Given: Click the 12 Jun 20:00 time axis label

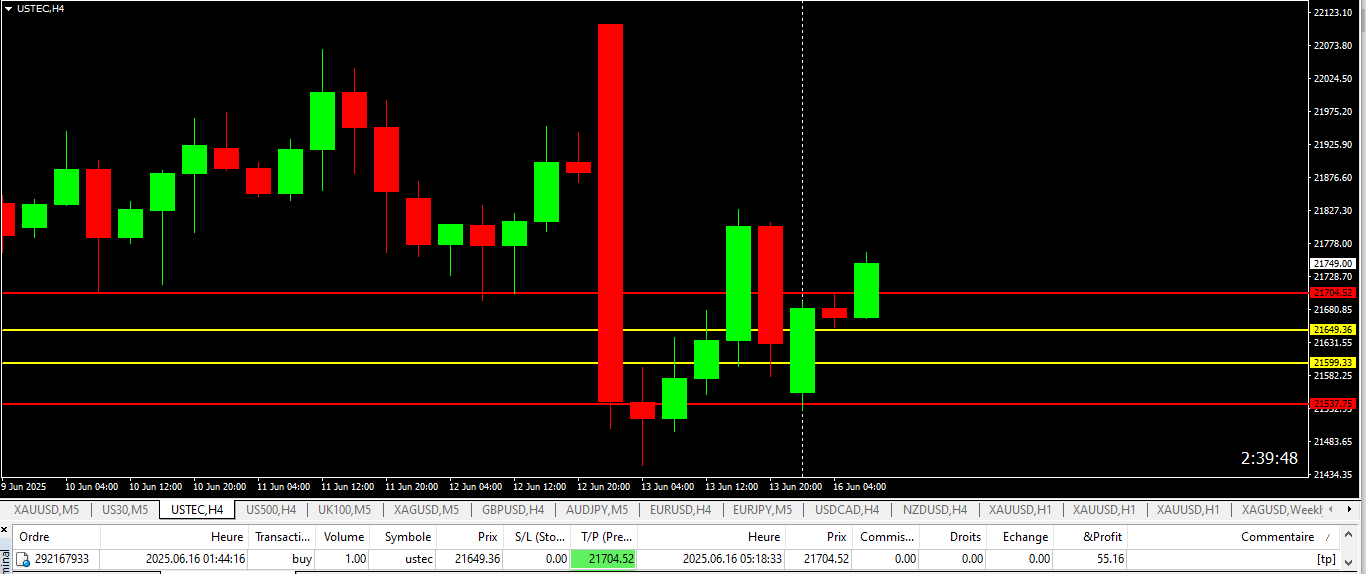Looking at the screenshot, I should pyautogui.click(x=603, y=487).
